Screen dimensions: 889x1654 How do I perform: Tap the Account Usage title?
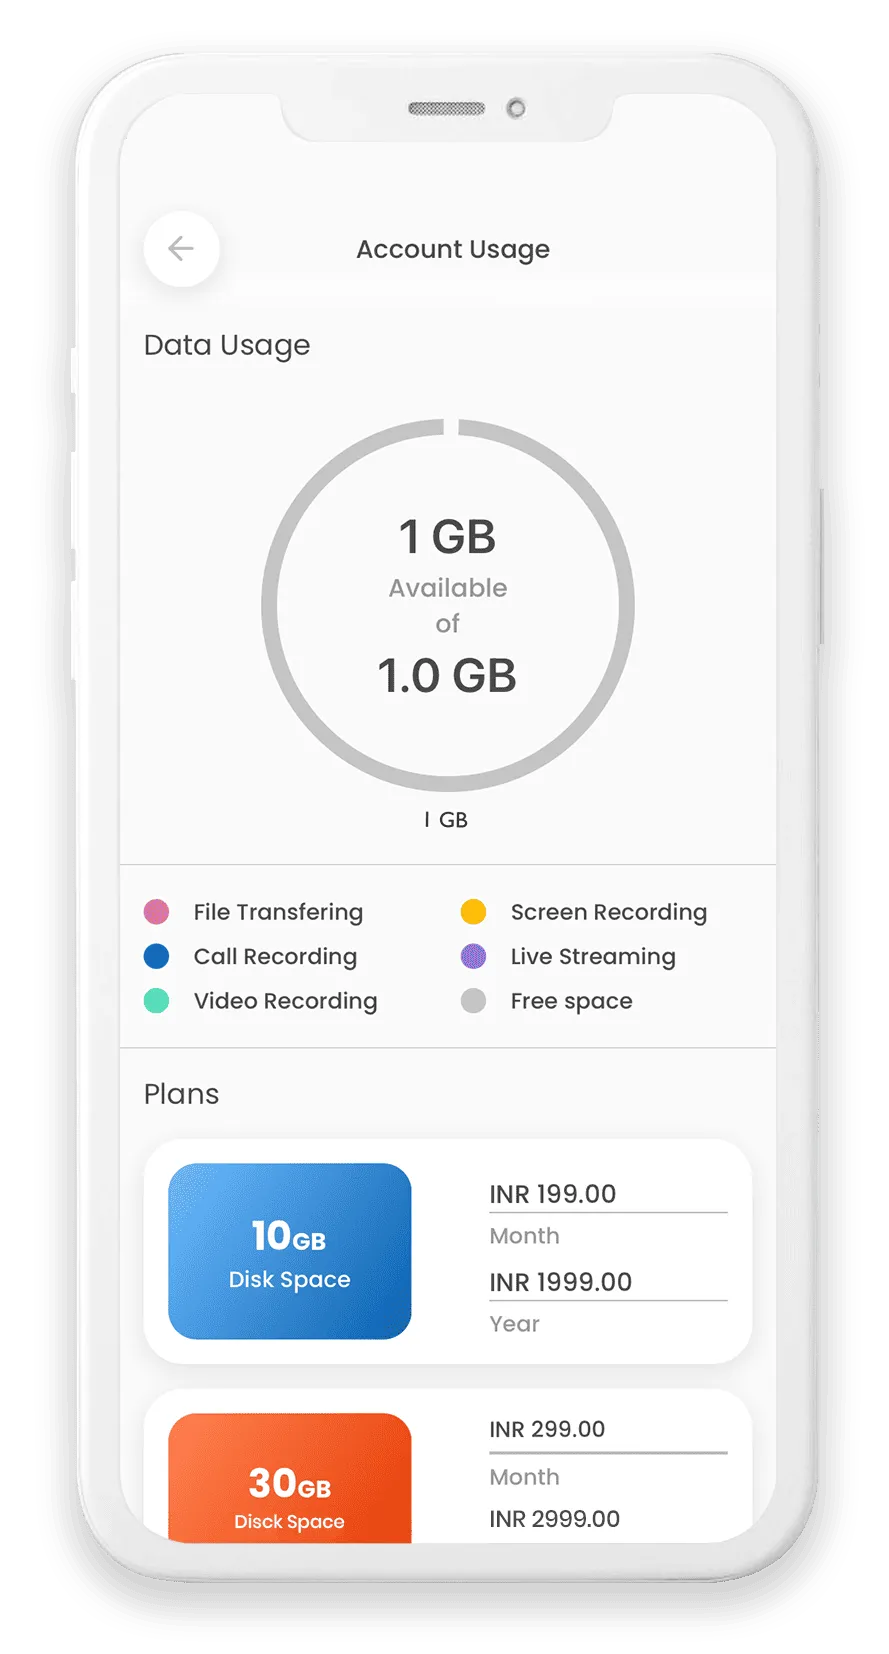[x=453, y=250]
